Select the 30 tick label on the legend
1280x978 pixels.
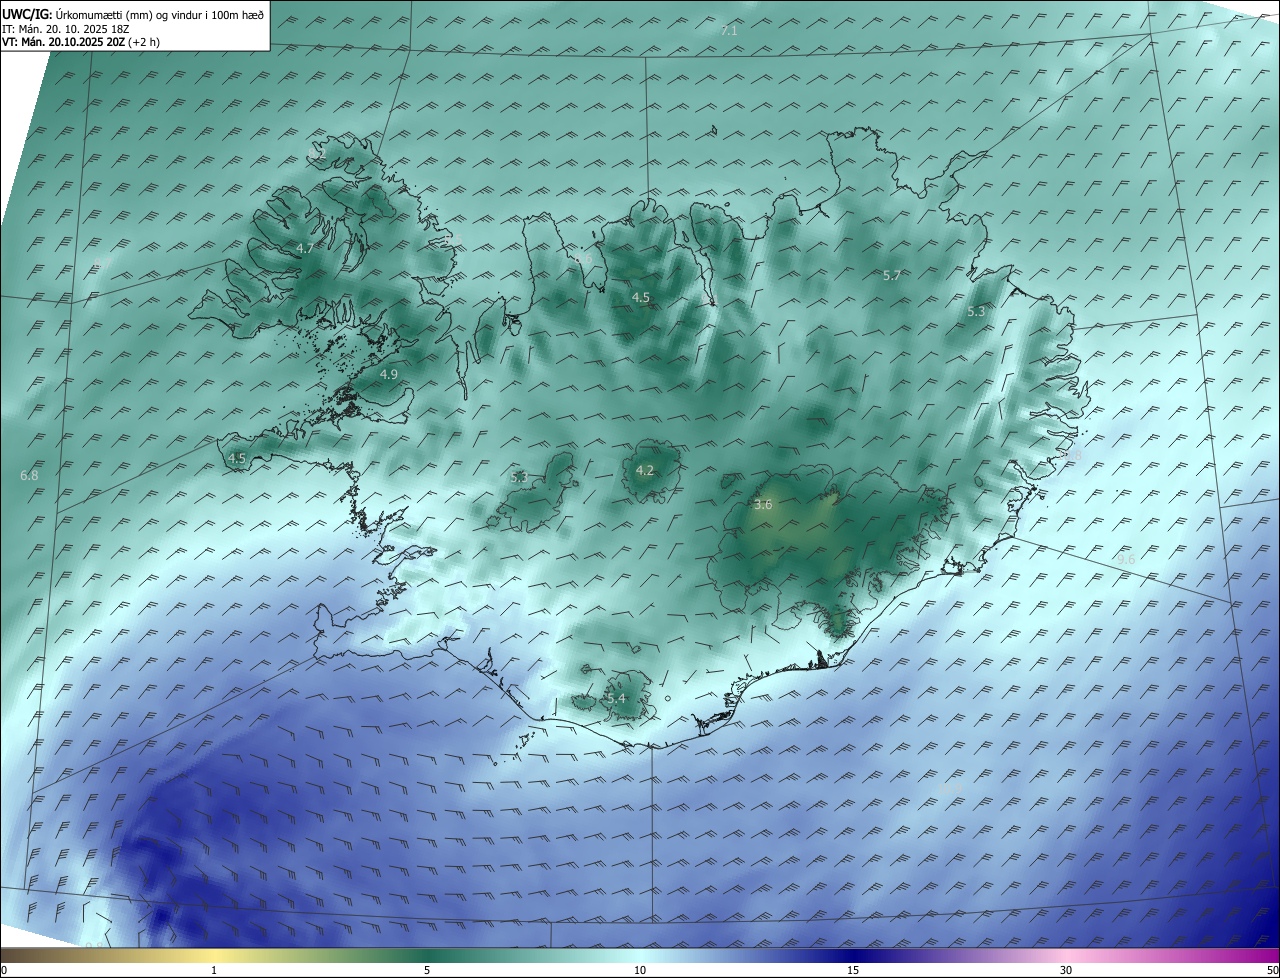1066,970
